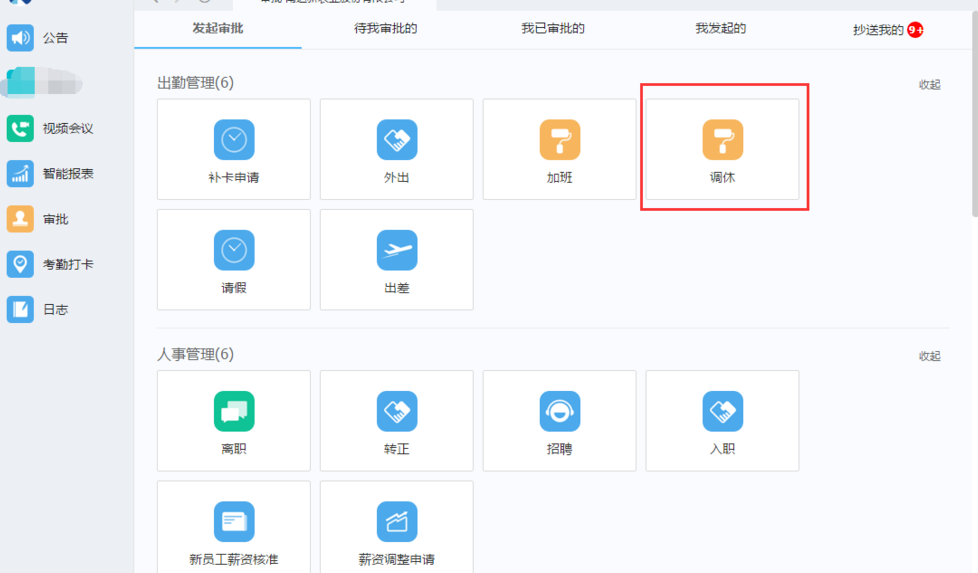Open the 离职 resignation form icon
Screen dimensions: 978x573
point(234,412)
